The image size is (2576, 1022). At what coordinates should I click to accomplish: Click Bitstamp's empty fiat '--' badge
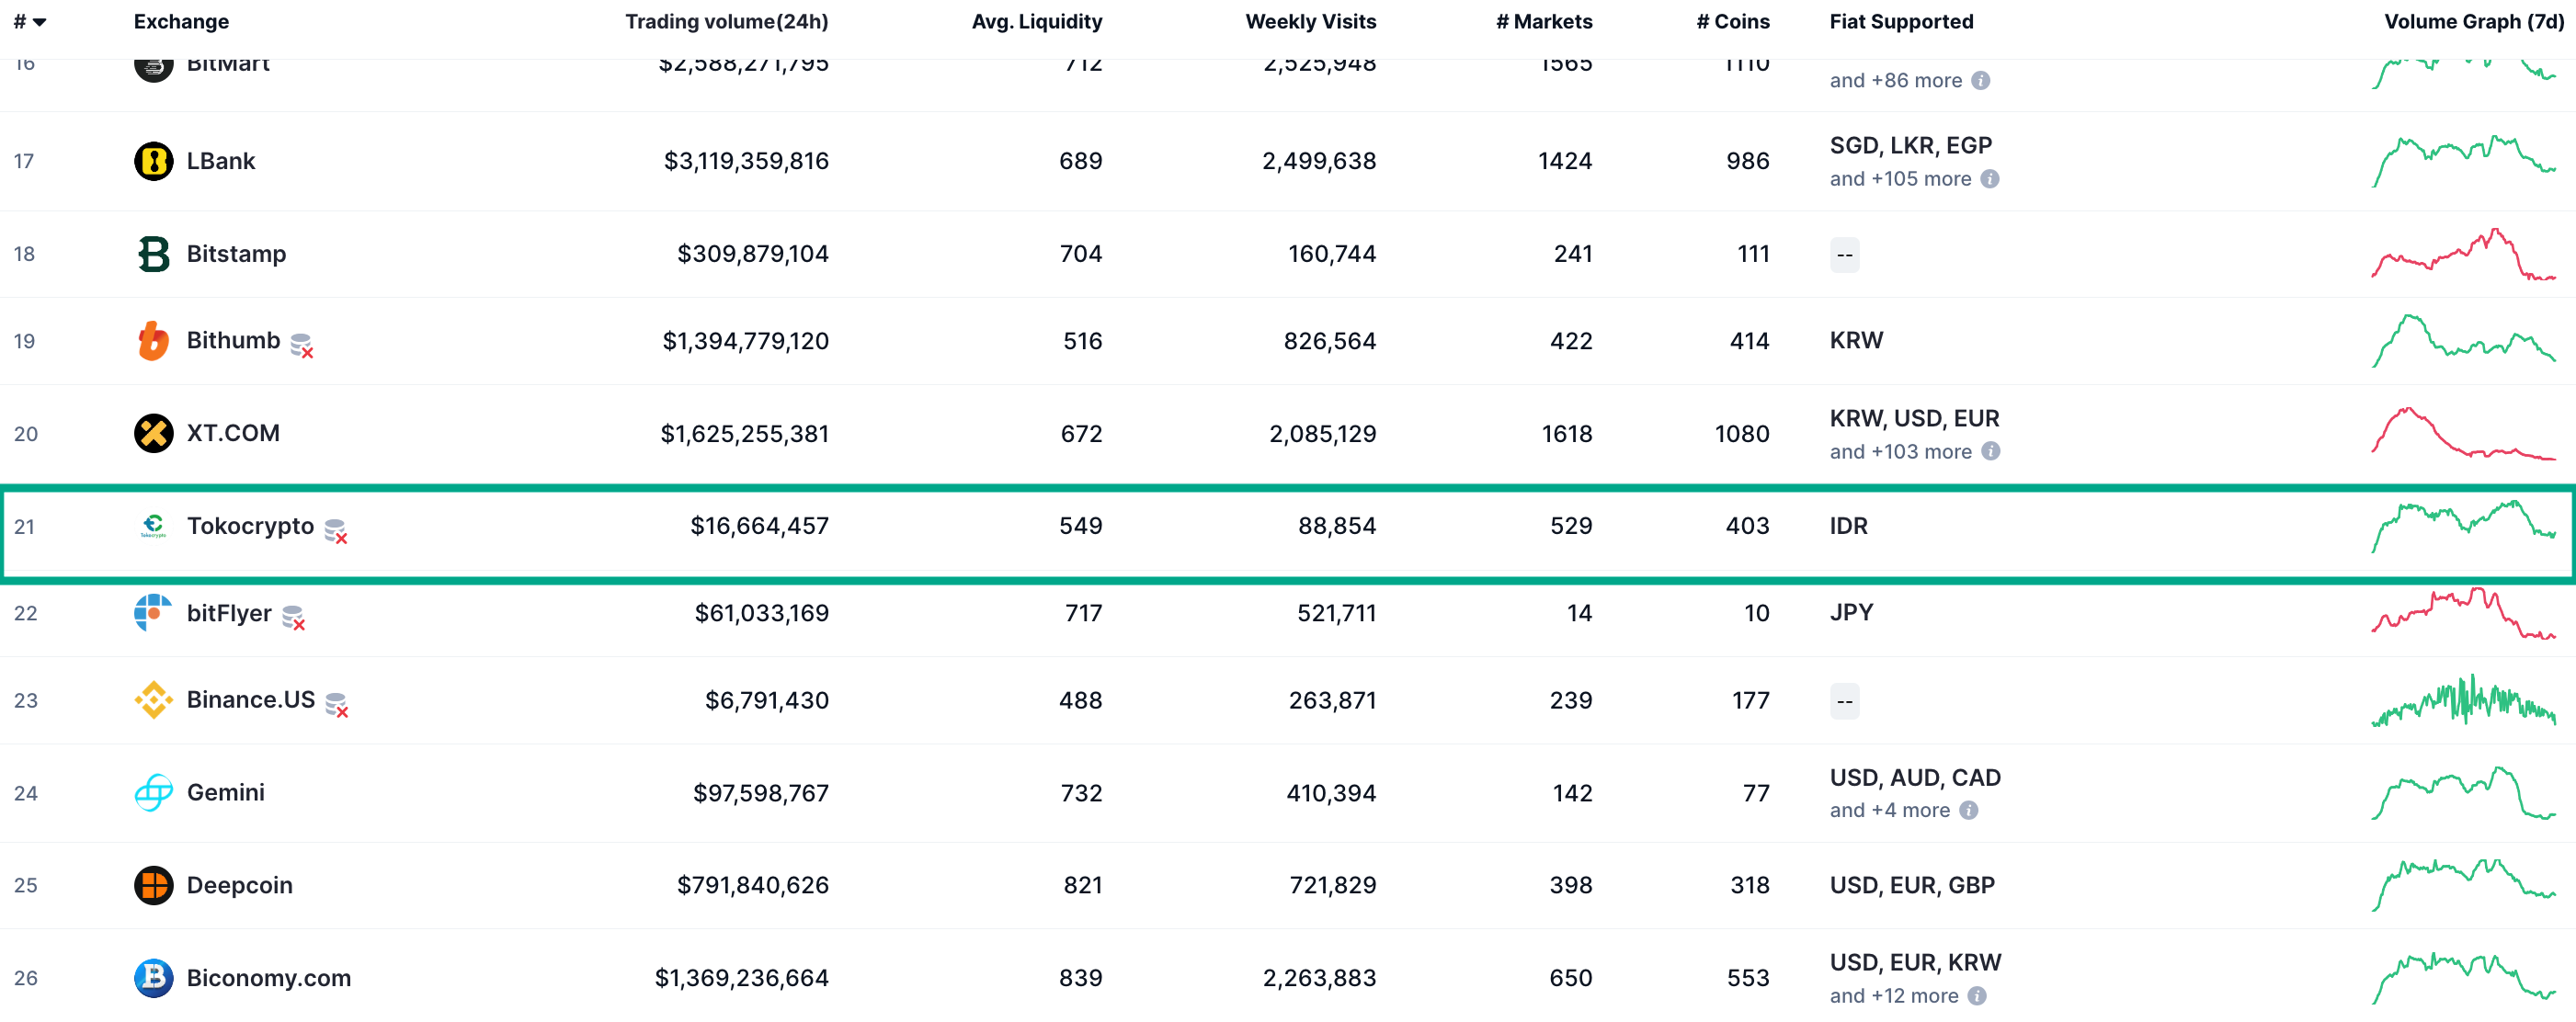pyautogui.click(x=1844, y=255)
